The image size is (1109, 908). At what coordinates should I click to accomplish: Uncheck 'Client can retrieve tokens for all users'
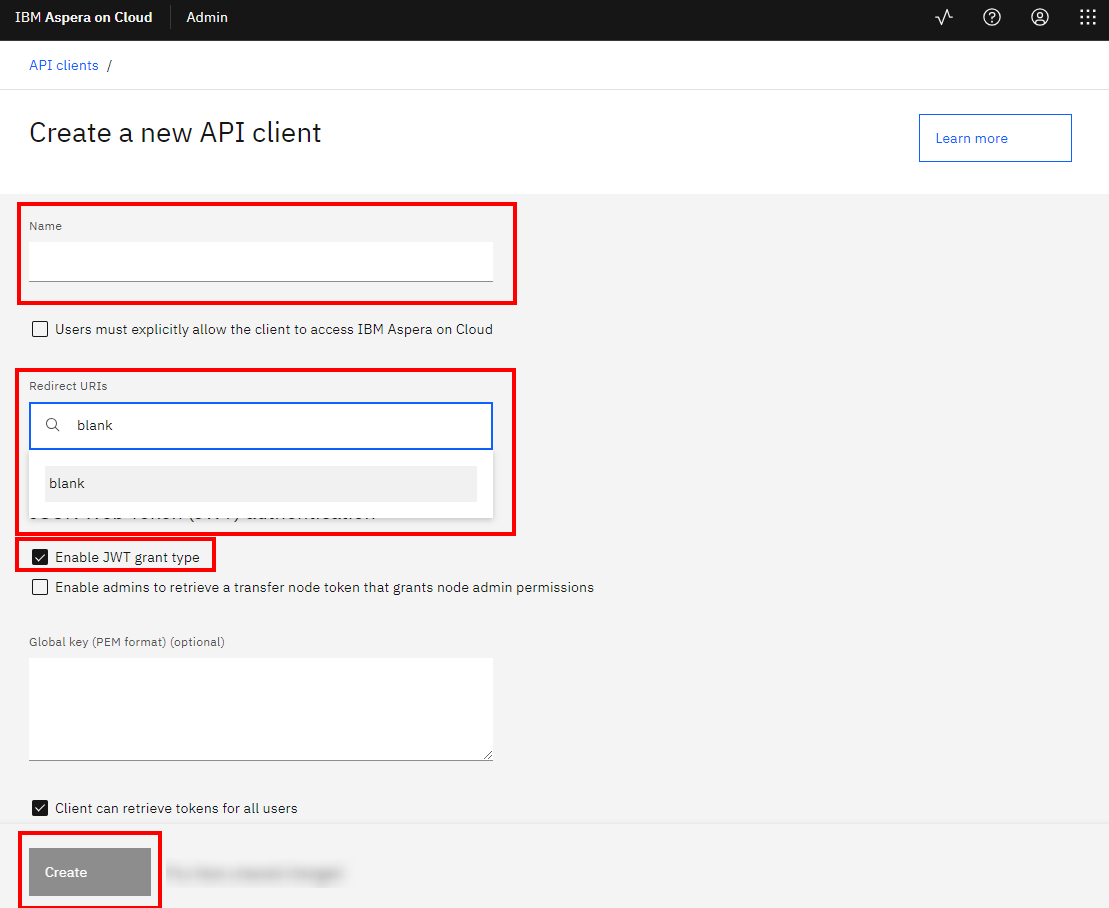click(40, 808)
